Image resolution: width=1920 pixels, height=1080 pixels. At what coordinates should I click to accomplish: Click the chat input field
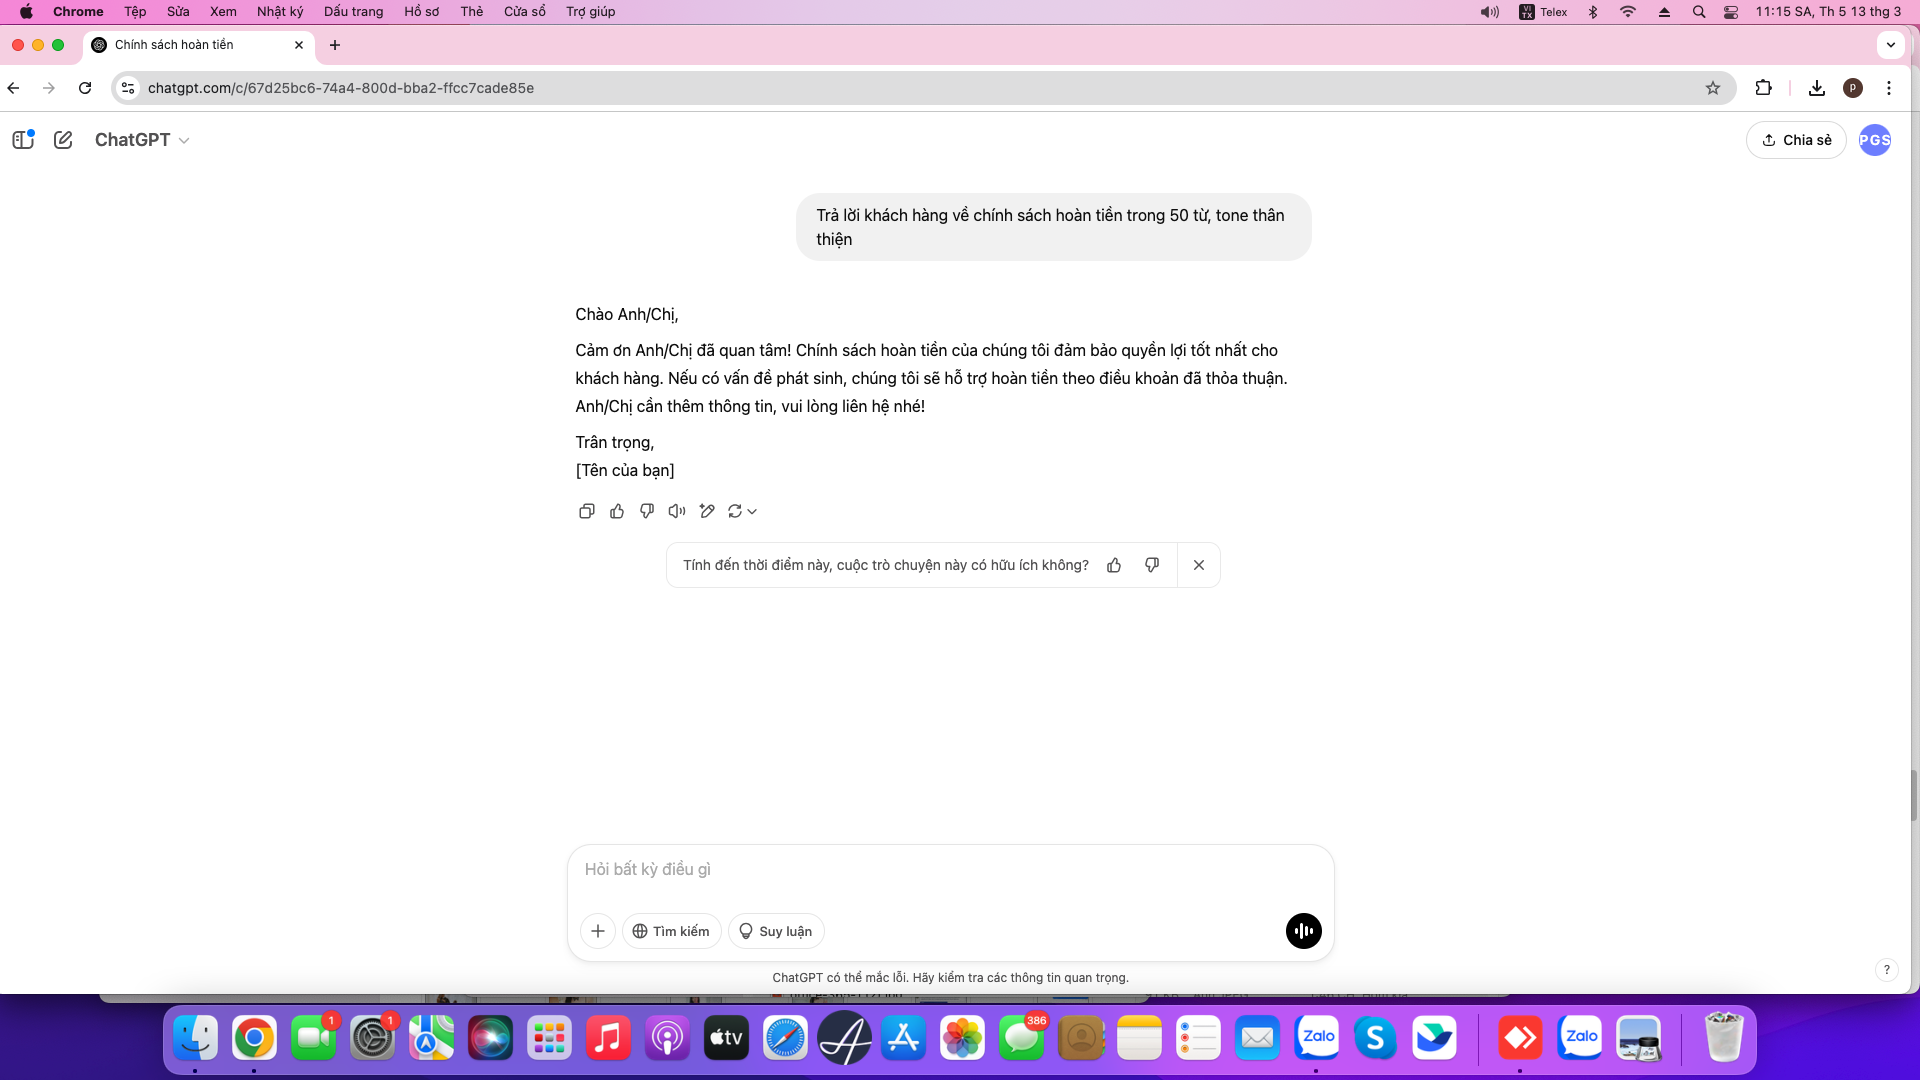click(x=949, y=868)
